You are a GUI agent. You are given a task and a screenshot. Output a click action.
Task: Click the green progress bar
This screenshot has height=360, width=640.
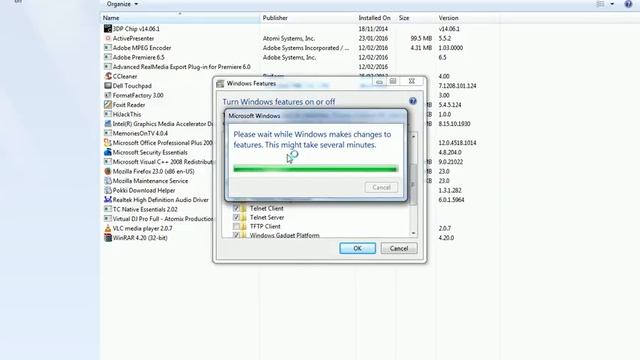[x=315, y=169]
